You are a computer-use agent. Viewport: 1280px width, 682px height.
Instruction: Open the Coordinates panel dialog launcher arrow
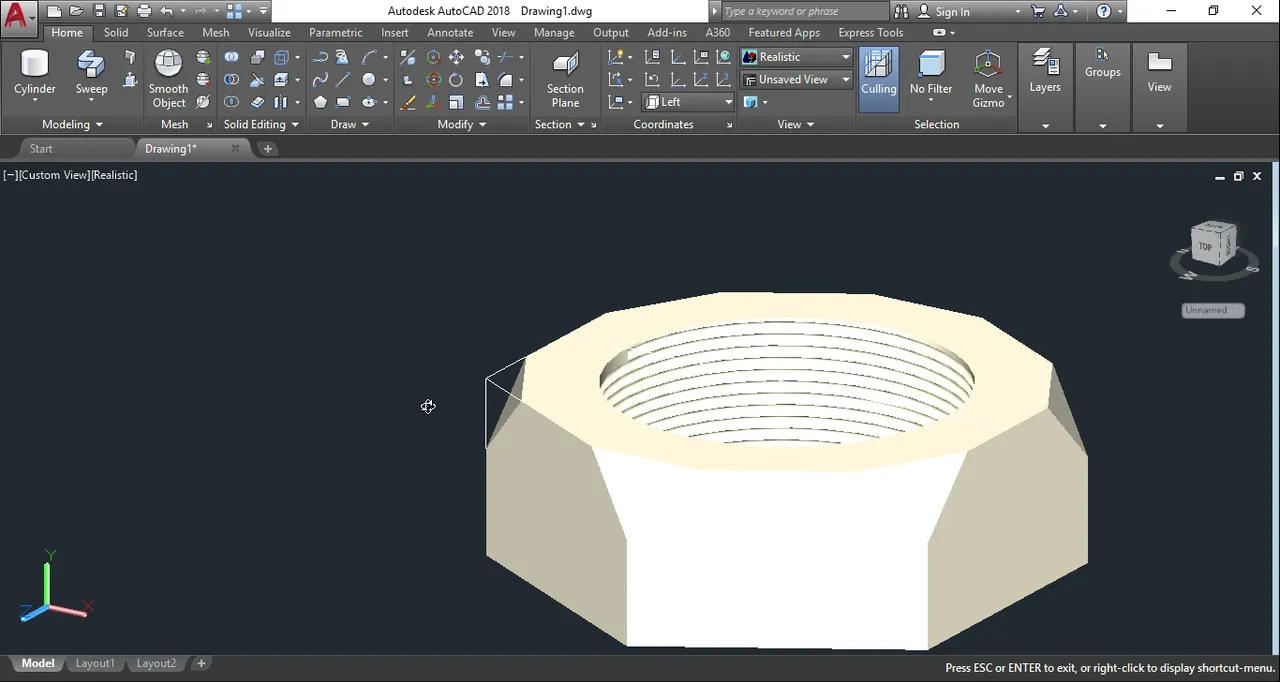[x=729, y=125]
